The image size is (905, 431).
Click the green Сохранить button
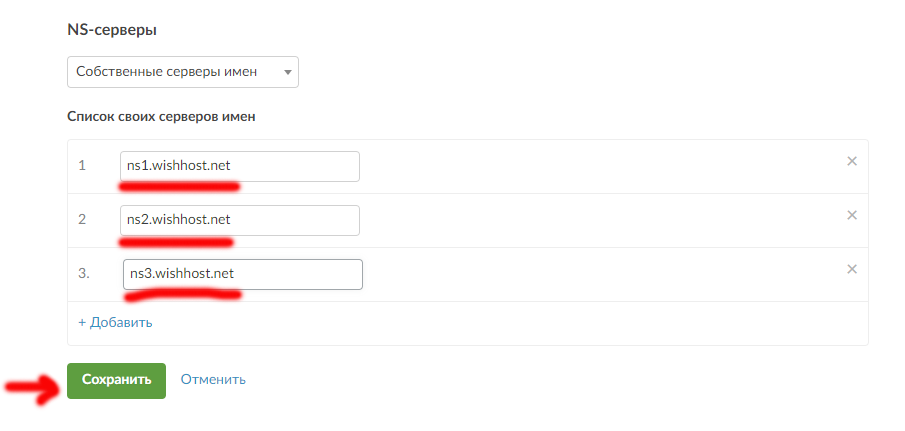[117, 381]
